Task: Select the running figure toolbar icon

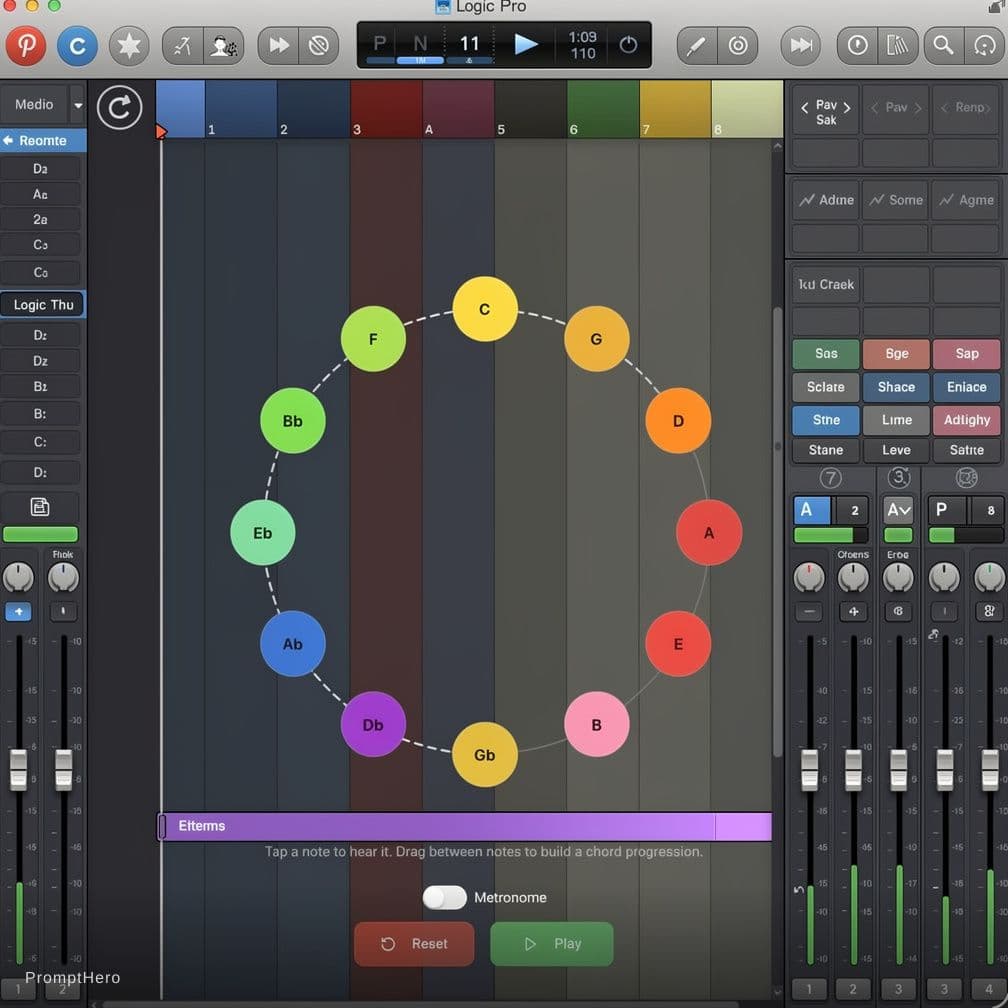Action: click(183, 45)
